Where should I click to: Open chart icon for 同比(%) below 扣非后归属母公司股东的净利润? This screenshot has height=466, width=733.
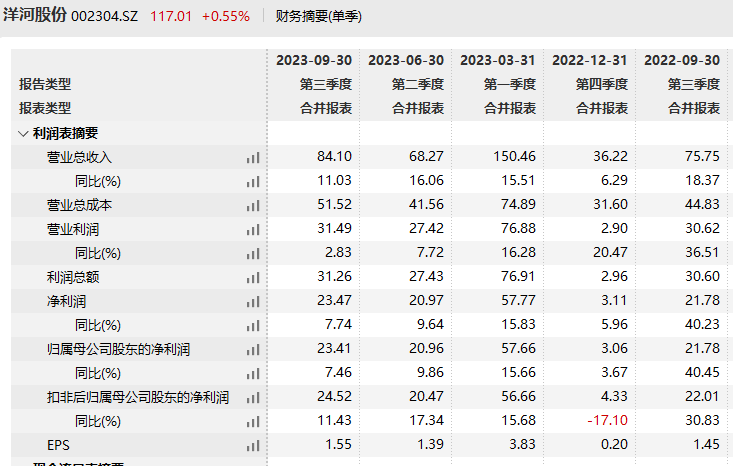pyautogui.click(x=253, y=422)
